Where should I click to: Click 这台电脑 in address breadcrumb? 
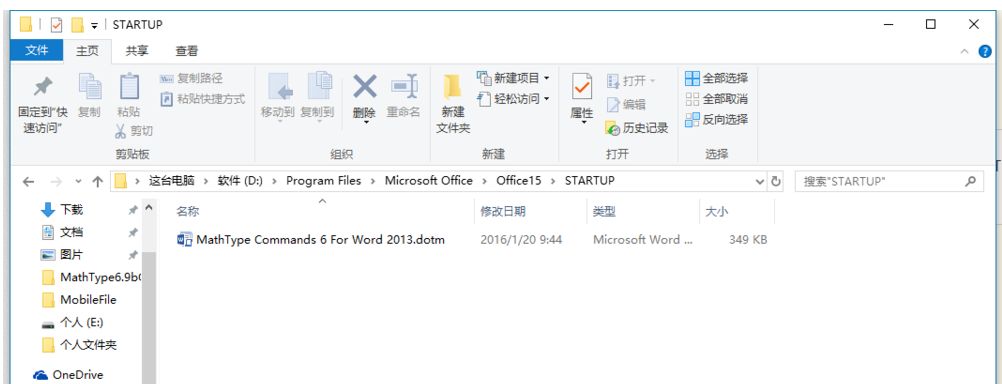[171, 181]
